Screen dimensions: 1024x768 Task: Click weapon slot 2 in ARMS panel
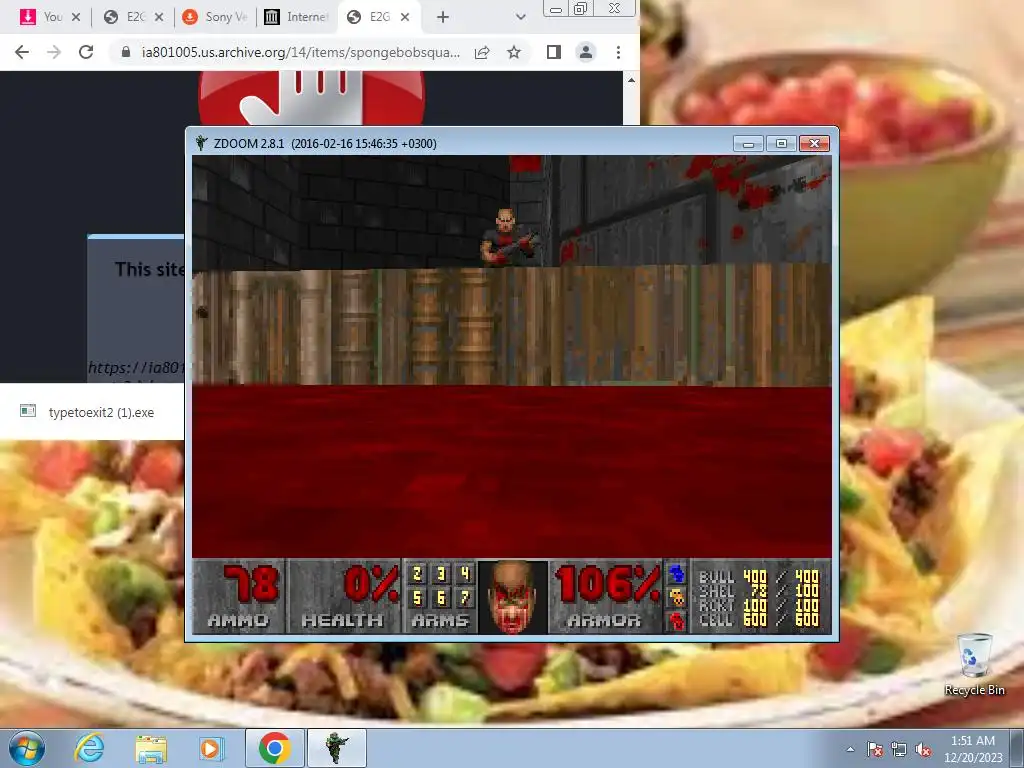(417, 575)
